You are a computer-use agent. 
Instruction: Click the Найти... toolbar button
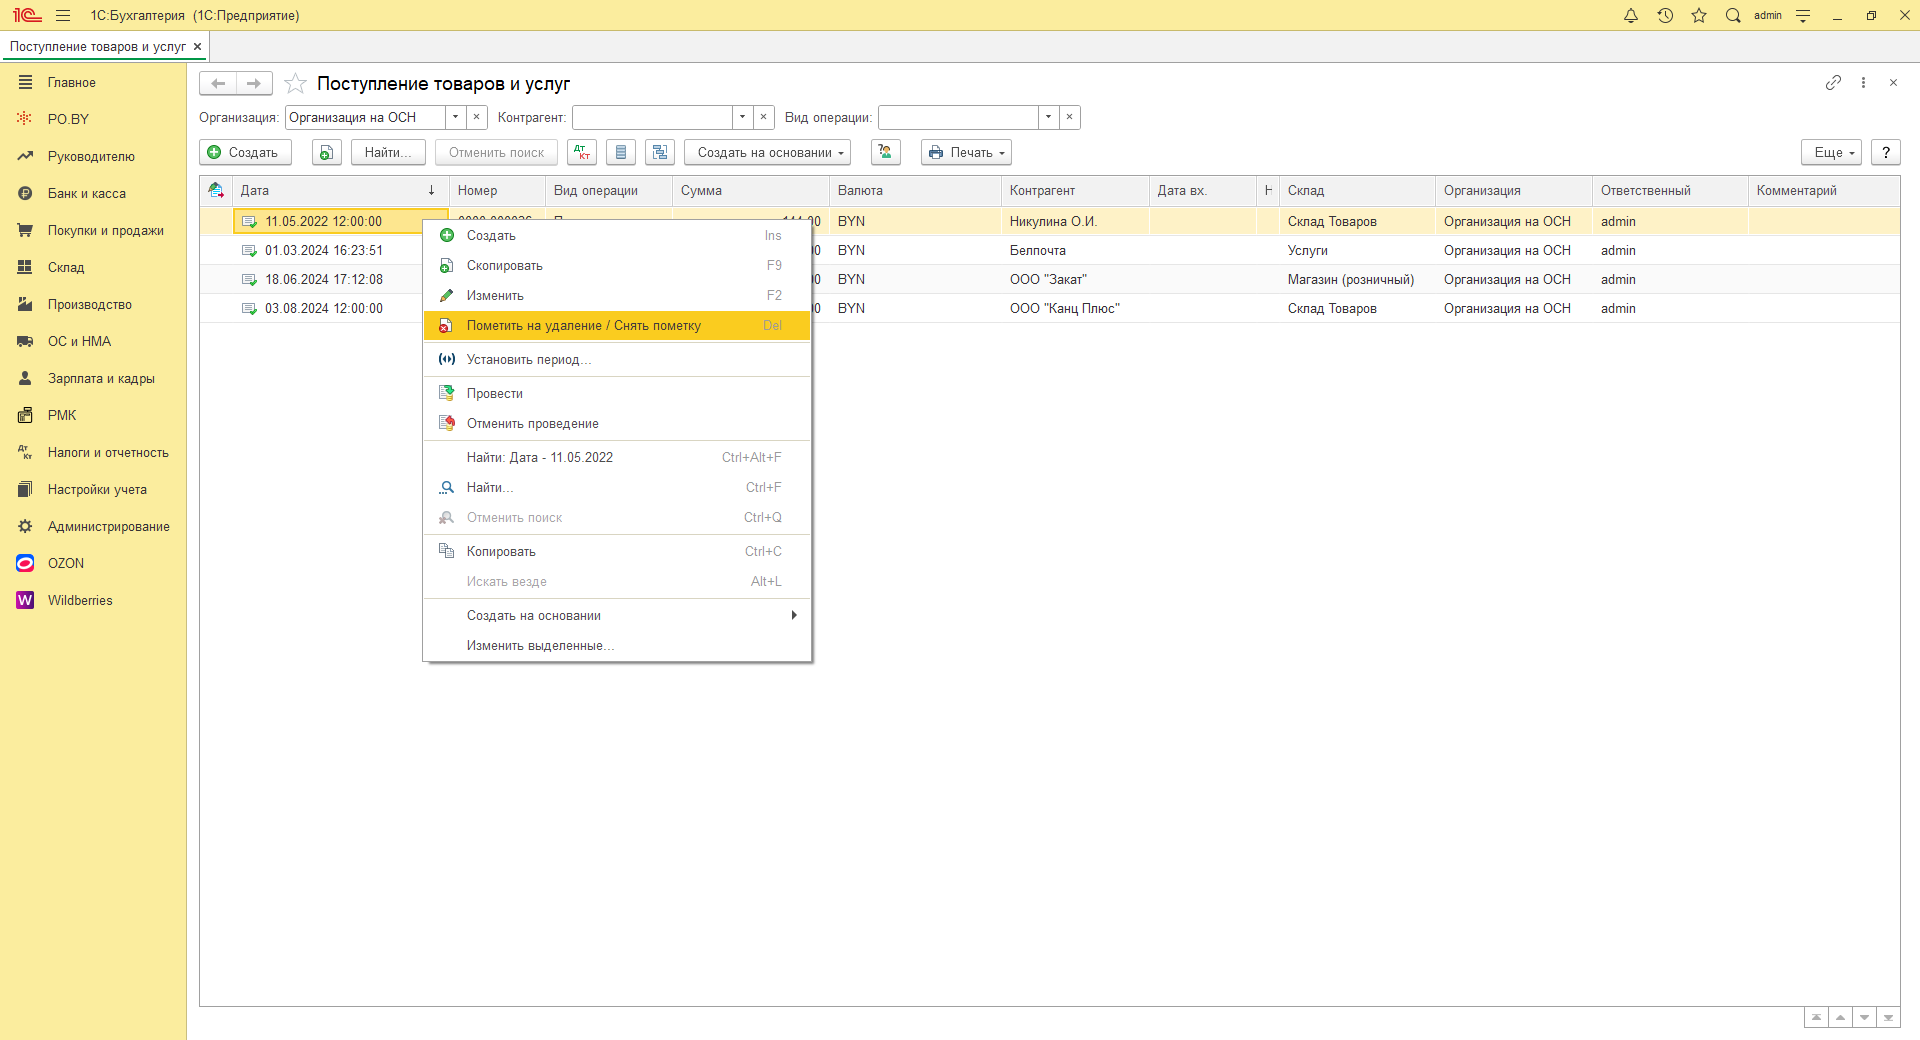[387, 152]
